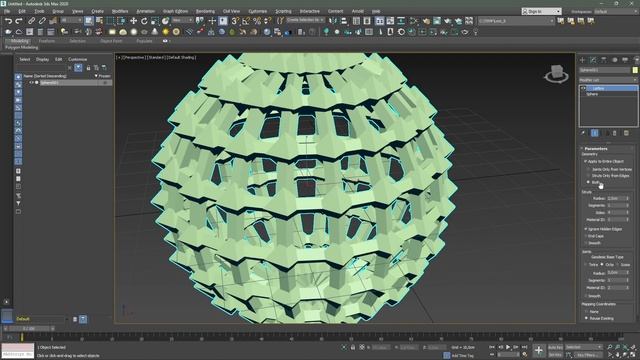Viewport: 640px width, 360px height.
Task: Open the Sign In dropdown
Action: [541, 11]
